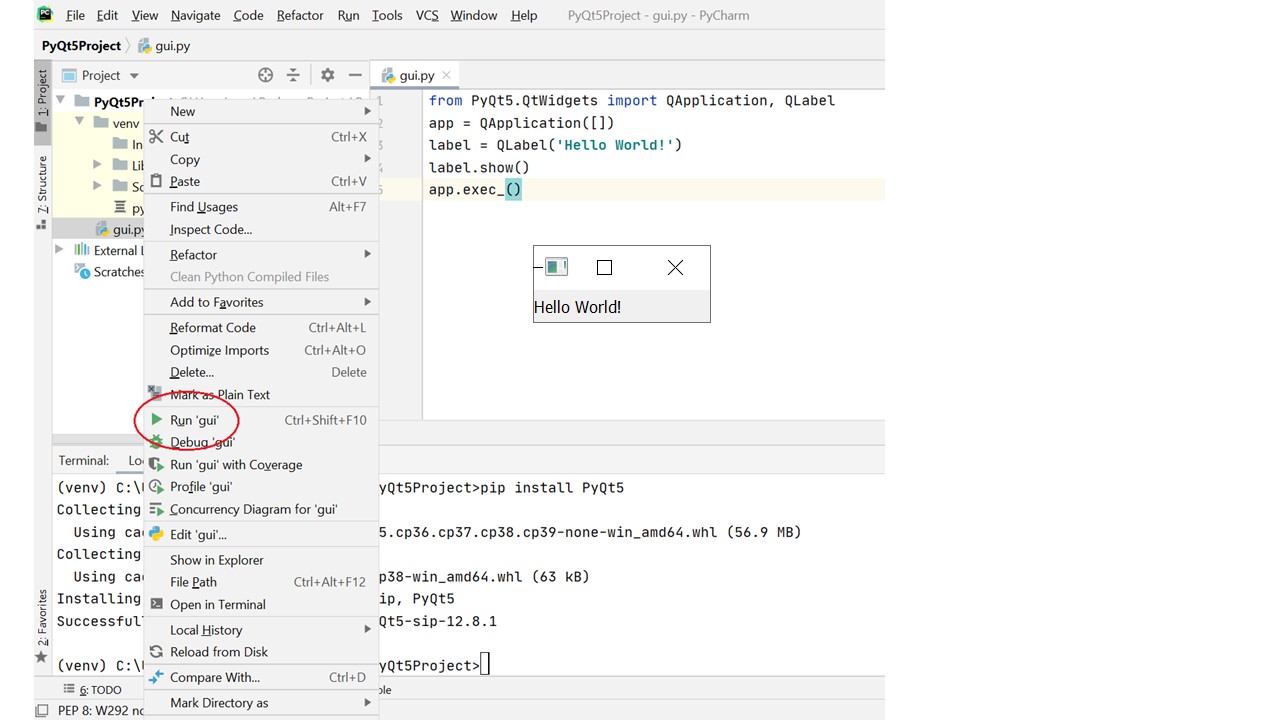1280x720 pixels.
Task: Click the Compare With icon
Action: (x=156, y=677)
